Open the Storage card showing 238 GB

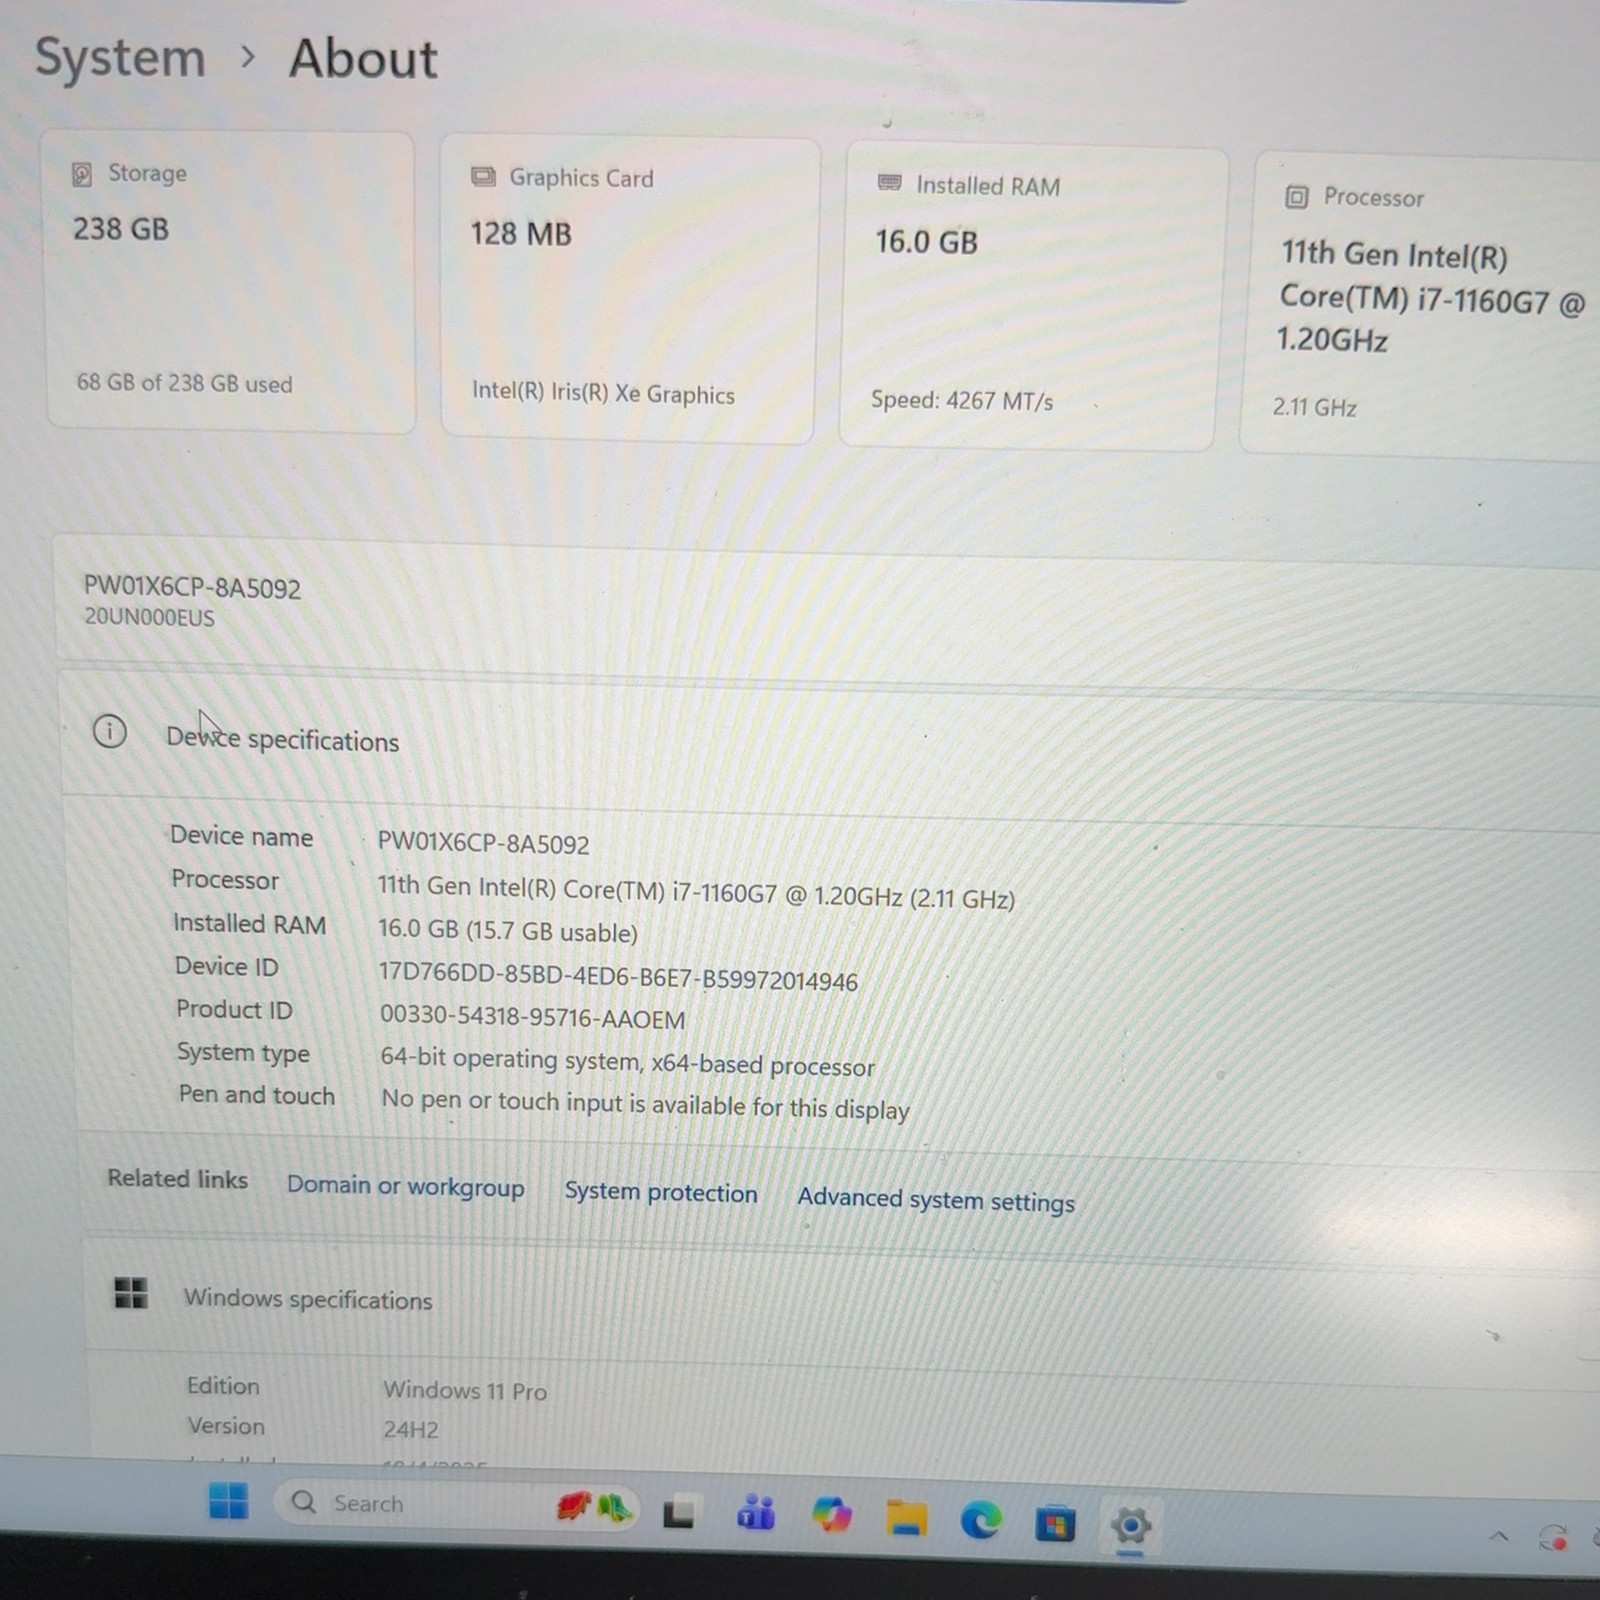point(231,283)
